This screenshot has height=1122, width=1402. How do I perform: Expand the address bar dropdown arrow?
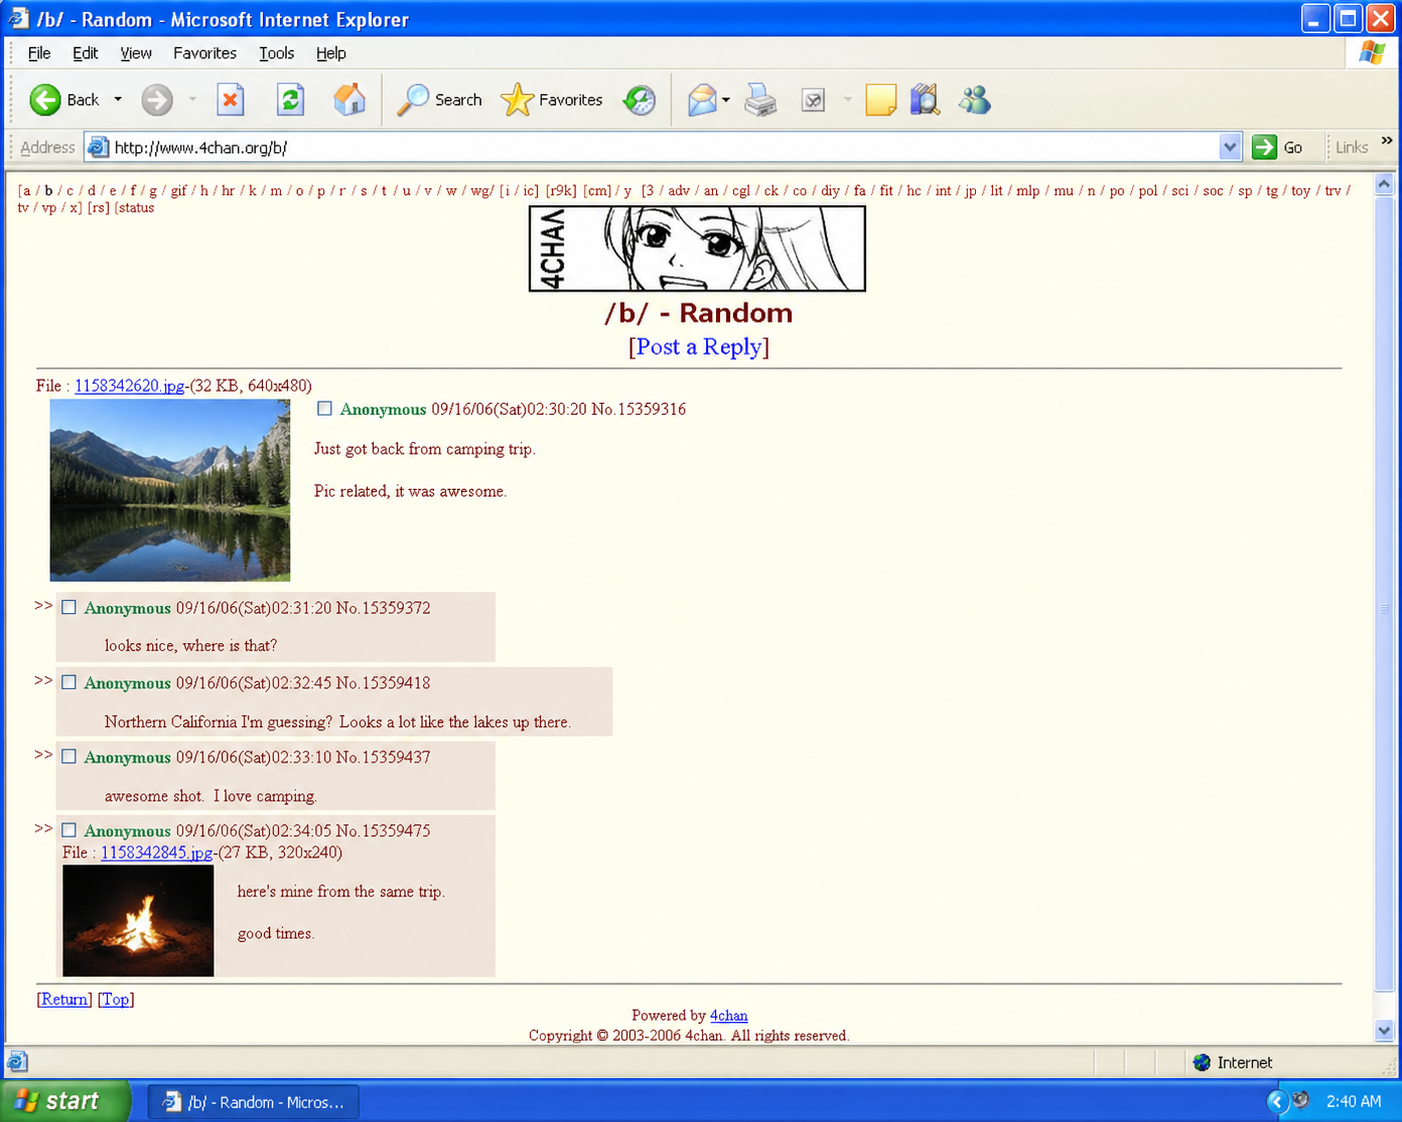(1229, 148)
